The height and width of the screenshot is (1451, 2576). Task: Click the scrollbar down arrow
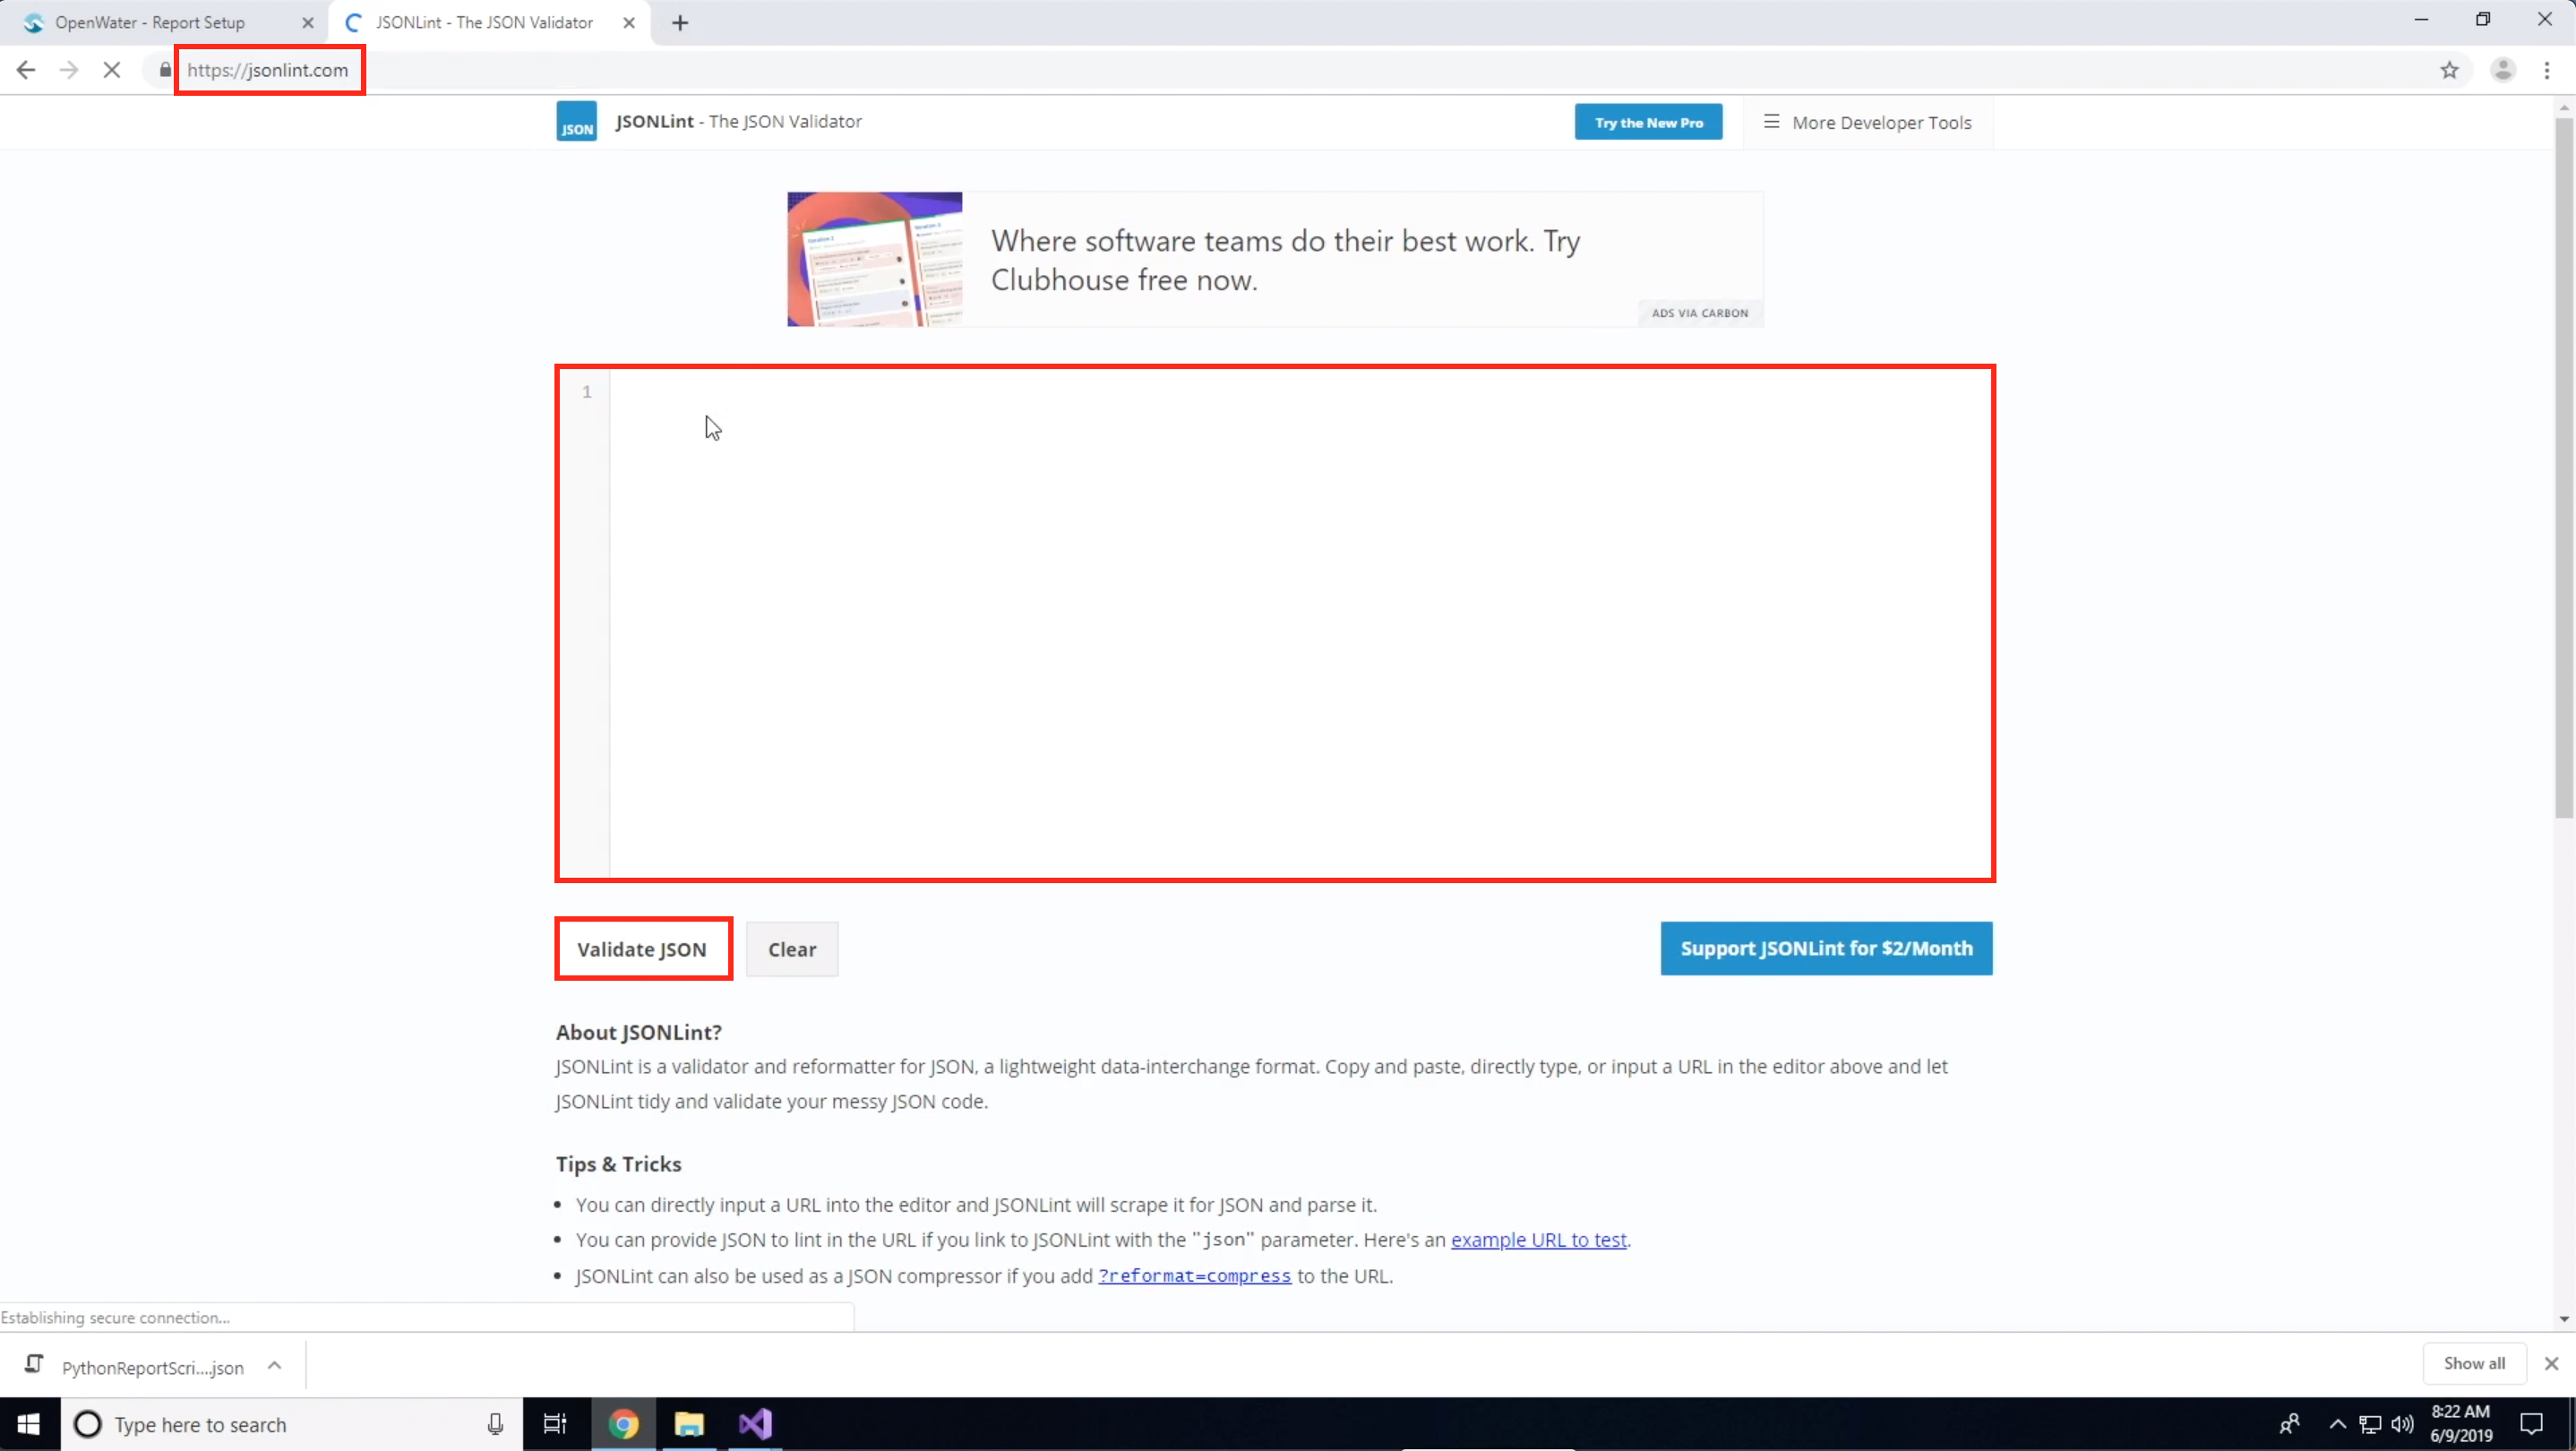coord(2564,1319)
